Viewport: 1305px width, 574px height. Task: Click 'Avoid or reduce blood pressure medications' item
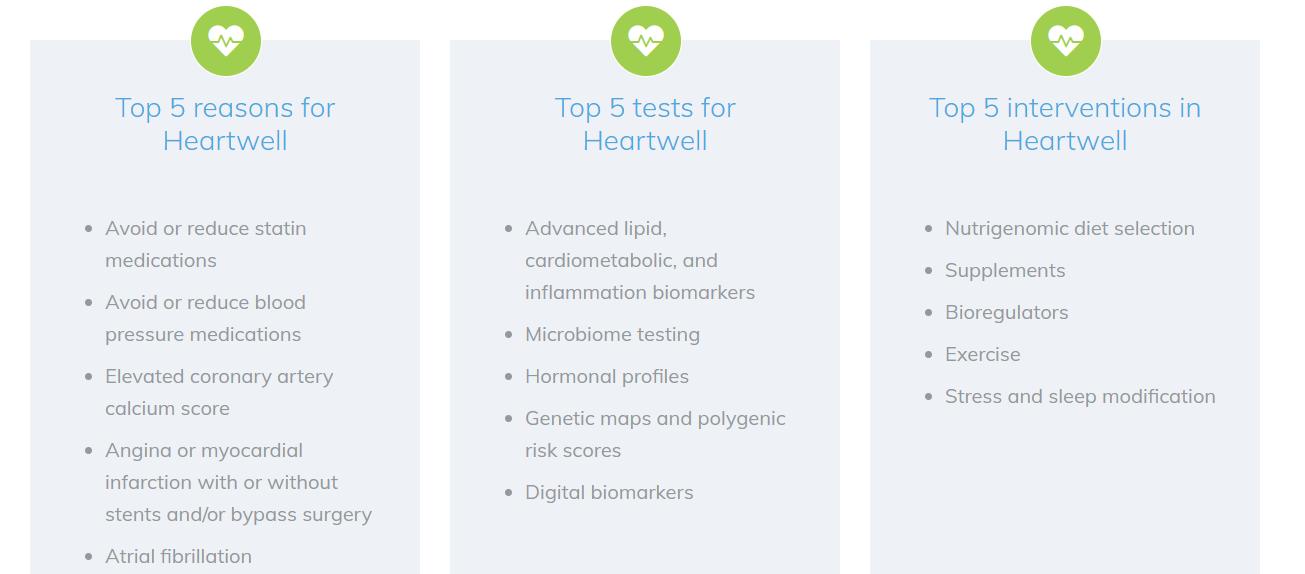pos(205,318)
